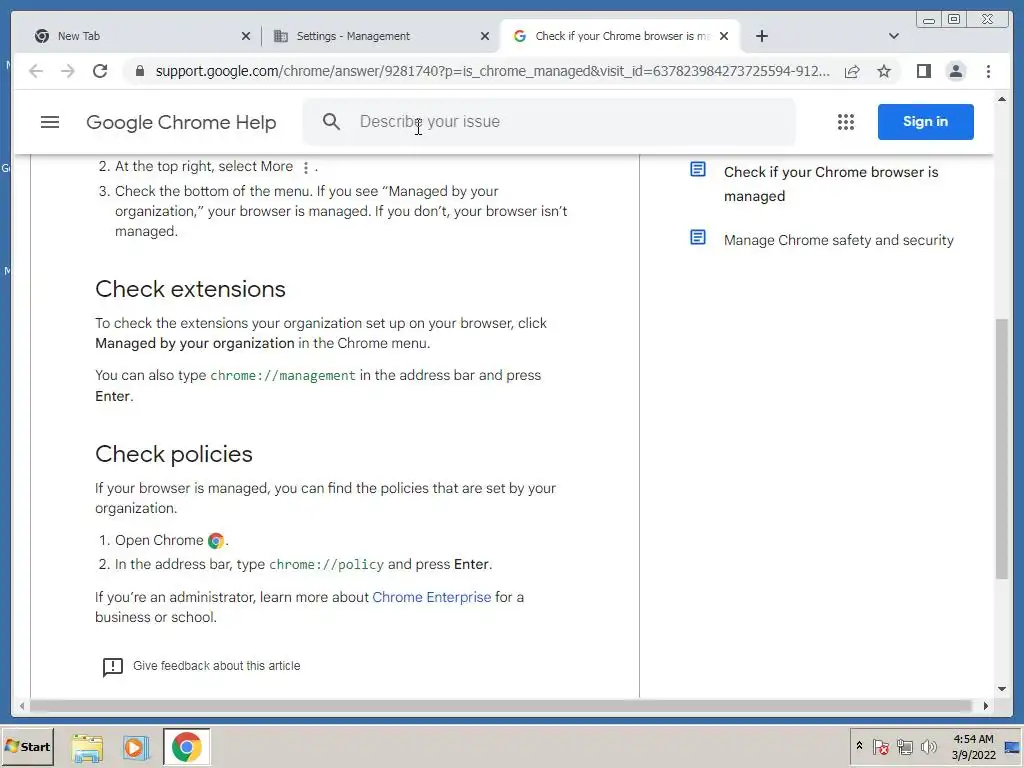
Task: Click the search magnifier icon
Action: 331,121
